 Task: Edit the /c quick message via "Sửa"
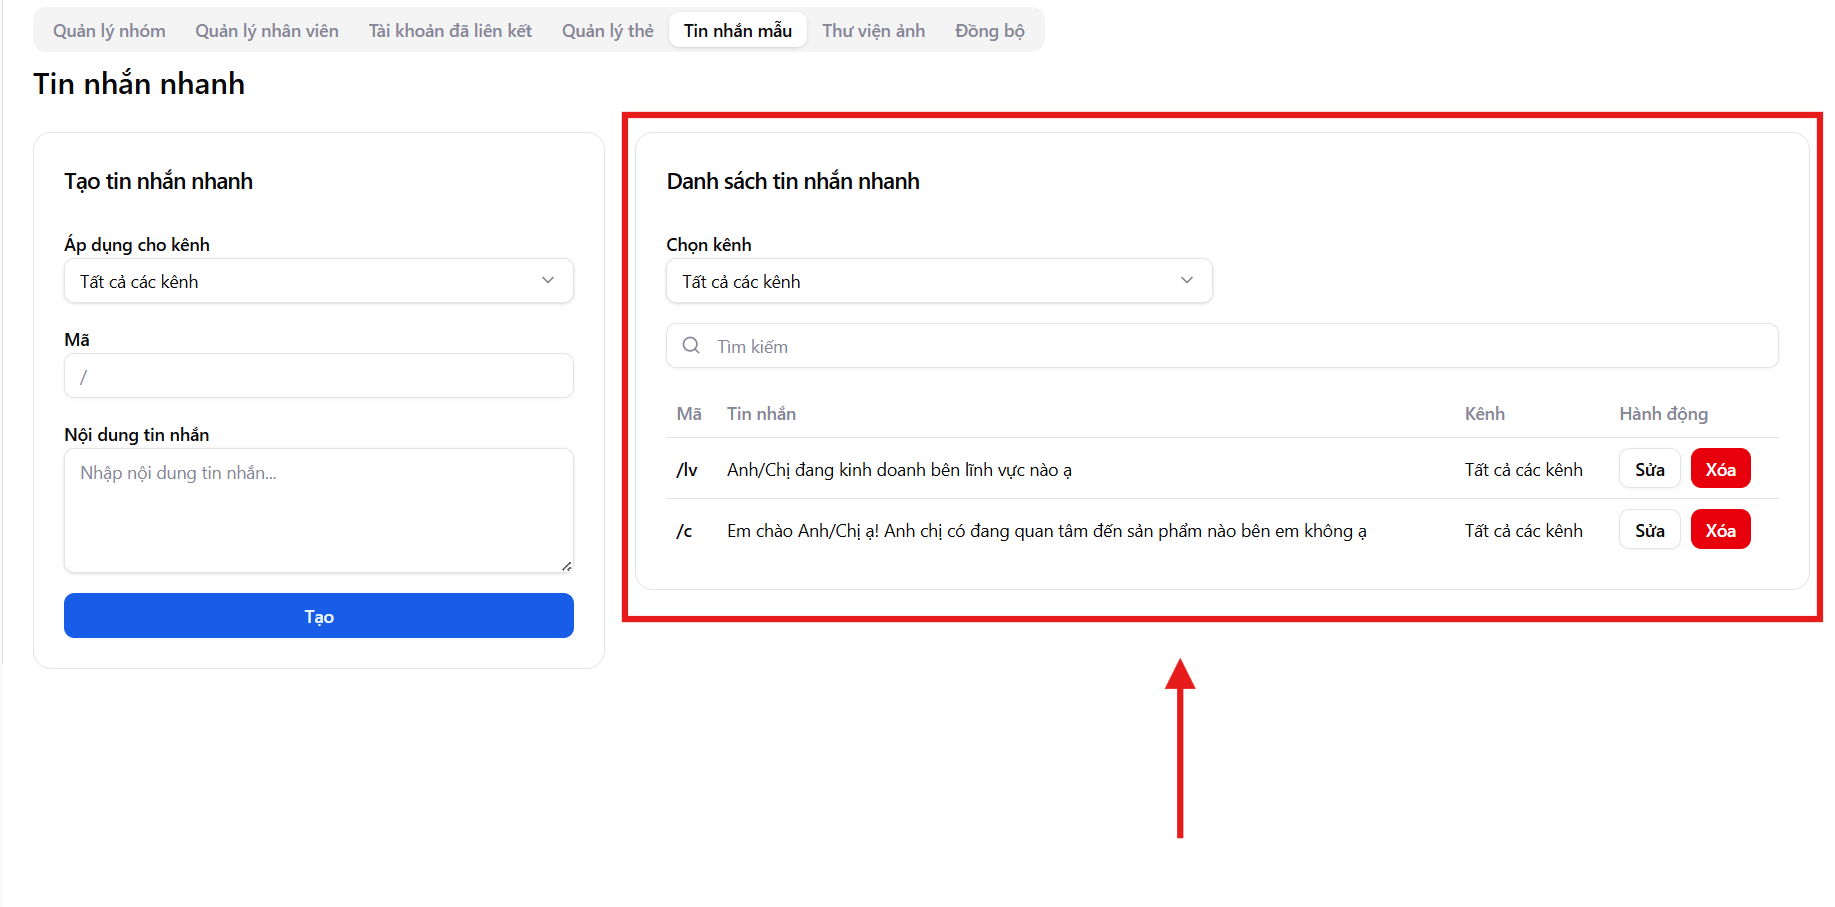(1649, 530)
